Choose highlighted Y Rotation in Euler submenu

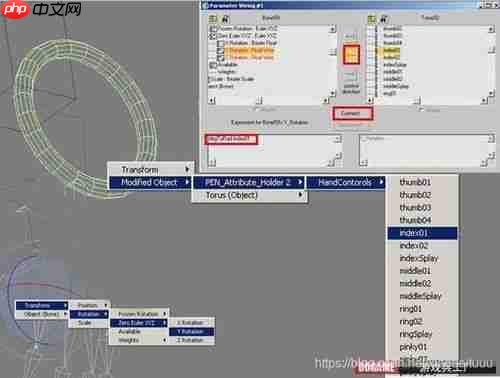tap(191, 331)
